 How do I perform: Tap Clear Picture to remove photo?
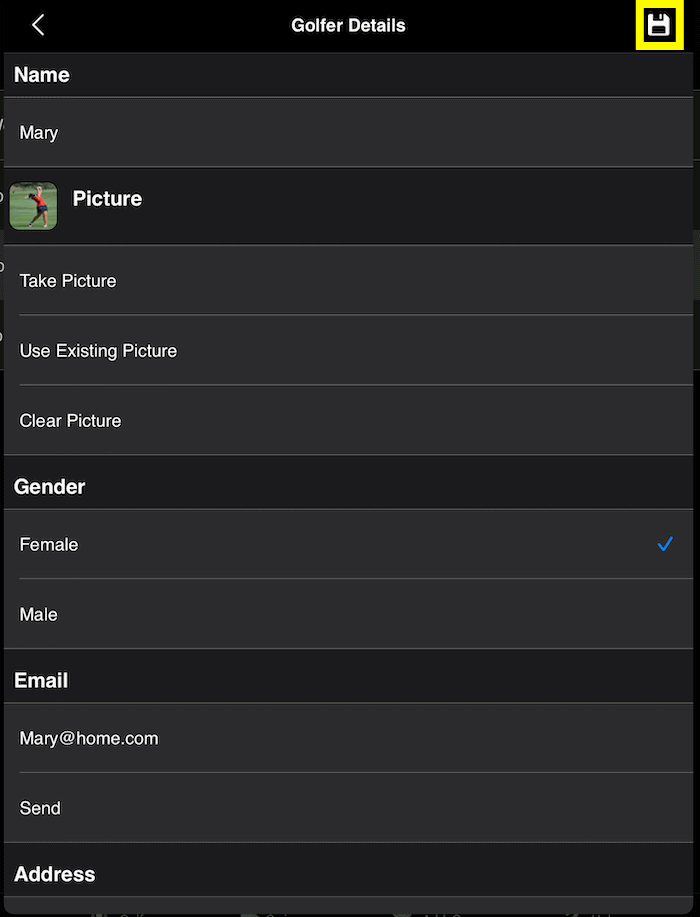[349, 420]
